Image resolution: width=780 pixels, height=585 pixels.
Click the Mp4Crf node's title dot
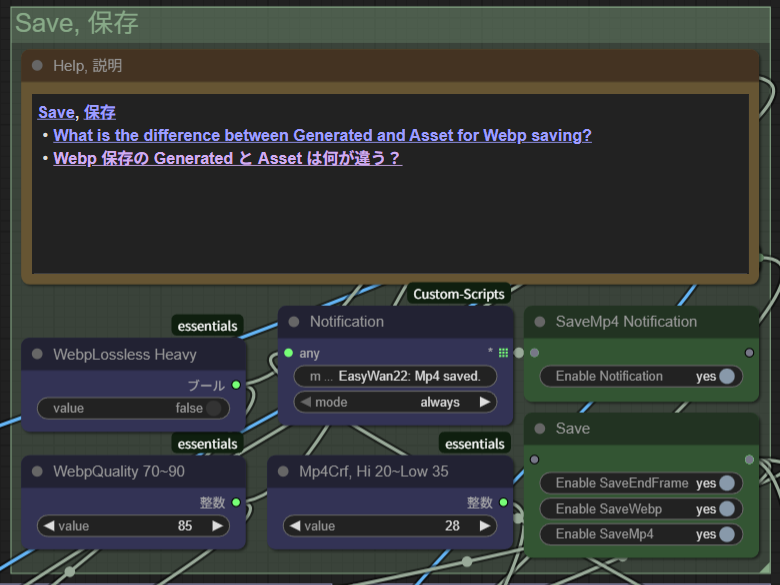(283, 471)
